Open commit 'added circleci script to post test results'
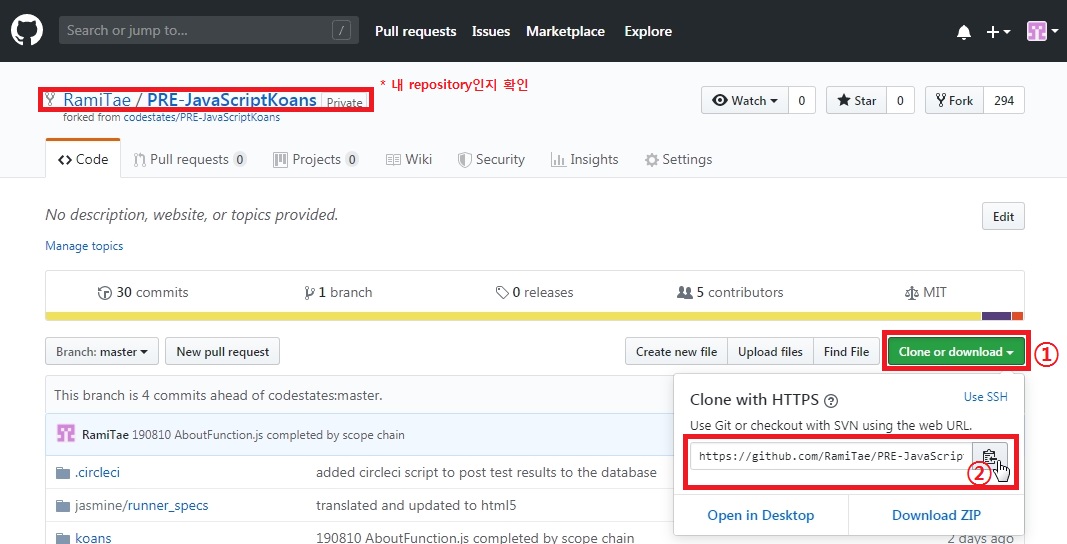 coord(486,472)
